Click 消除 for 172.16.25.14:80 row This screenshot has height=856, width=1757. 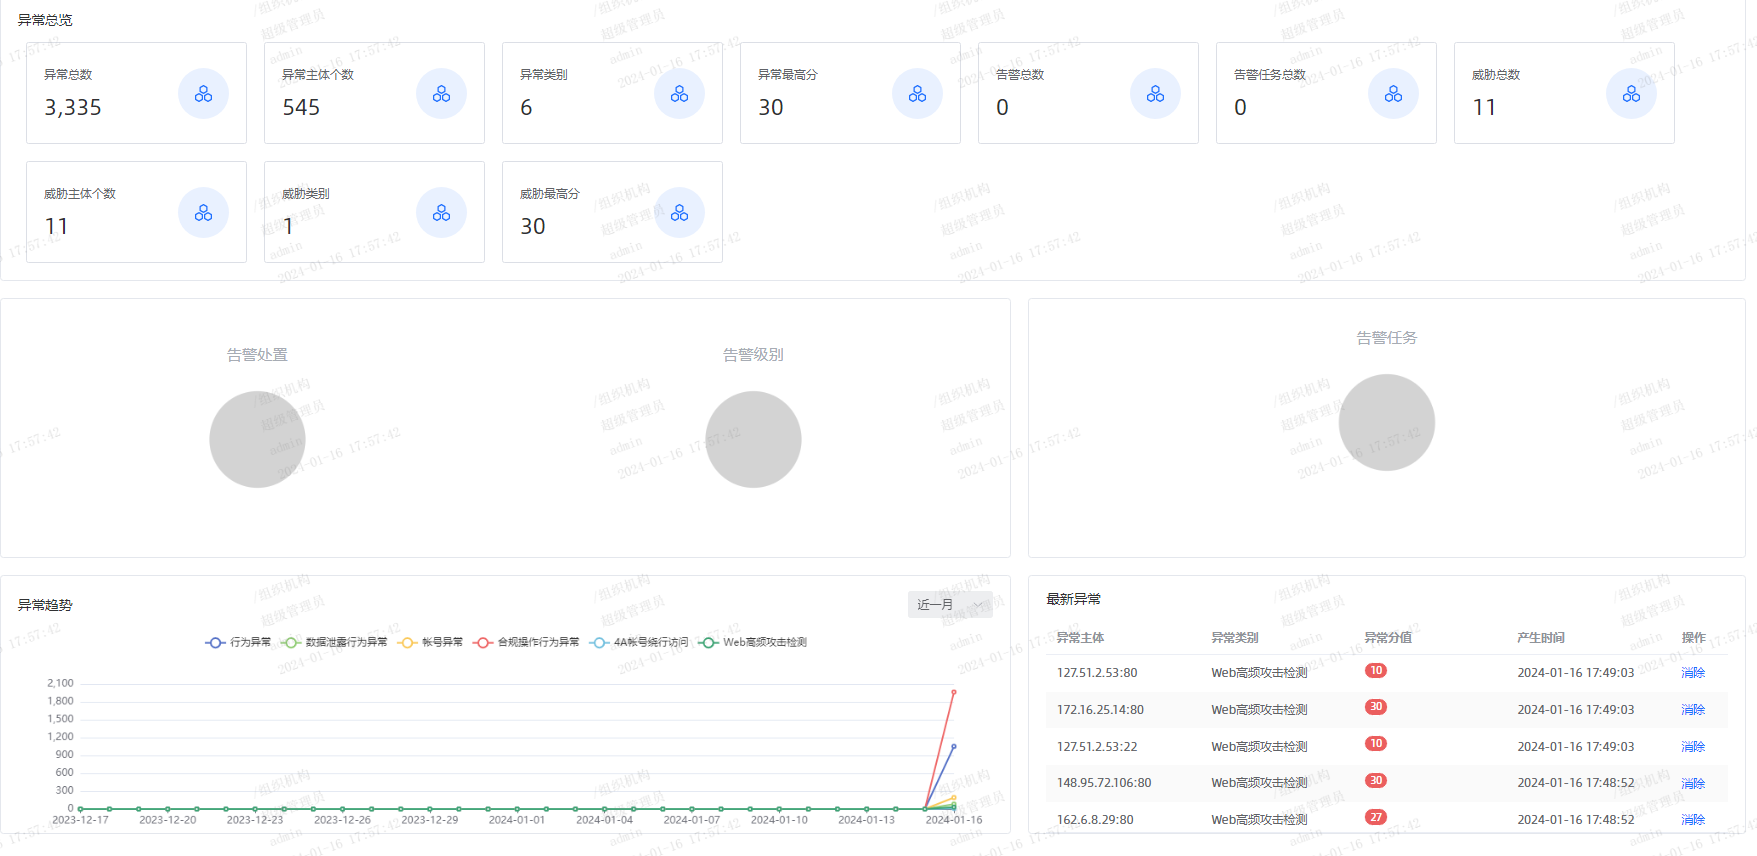coord(1692,710)
